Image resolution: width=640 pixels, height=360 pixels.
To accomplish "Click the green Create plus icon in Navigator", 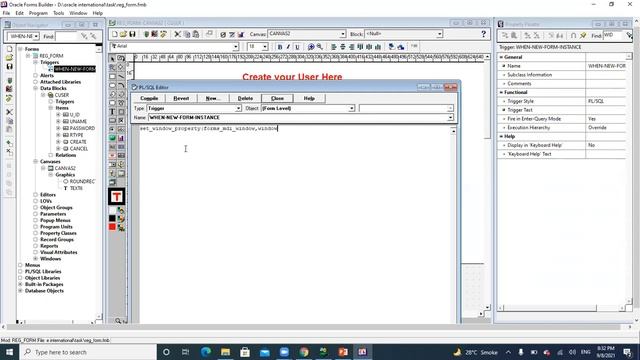I will click(9, 143).
